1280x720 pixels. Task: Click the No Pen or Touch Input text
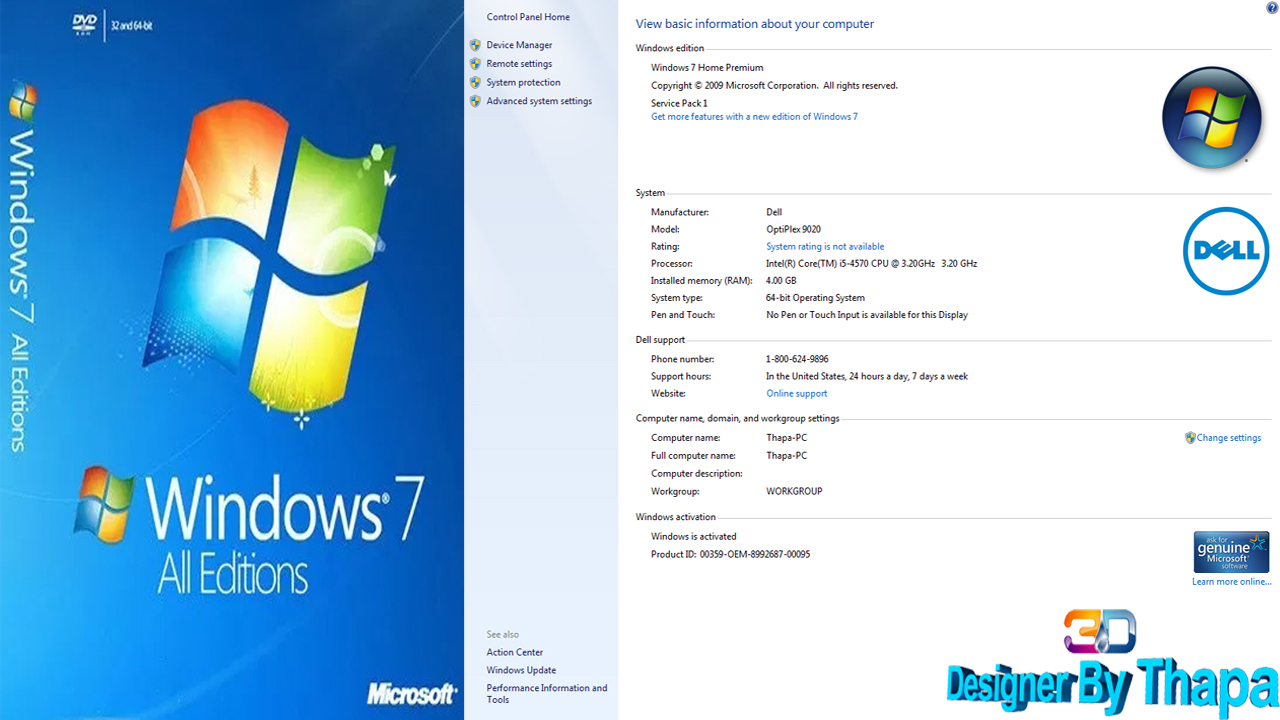click(x=867, y=315)
